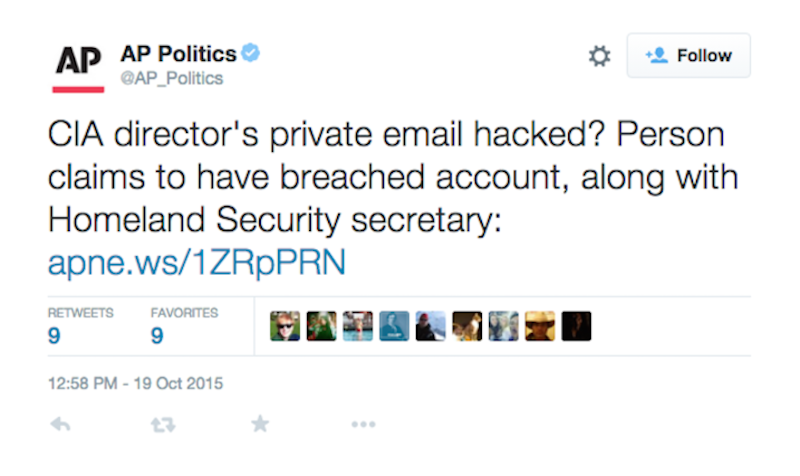
Task: Open the avatar with the red hat
Action: point(430,326)
